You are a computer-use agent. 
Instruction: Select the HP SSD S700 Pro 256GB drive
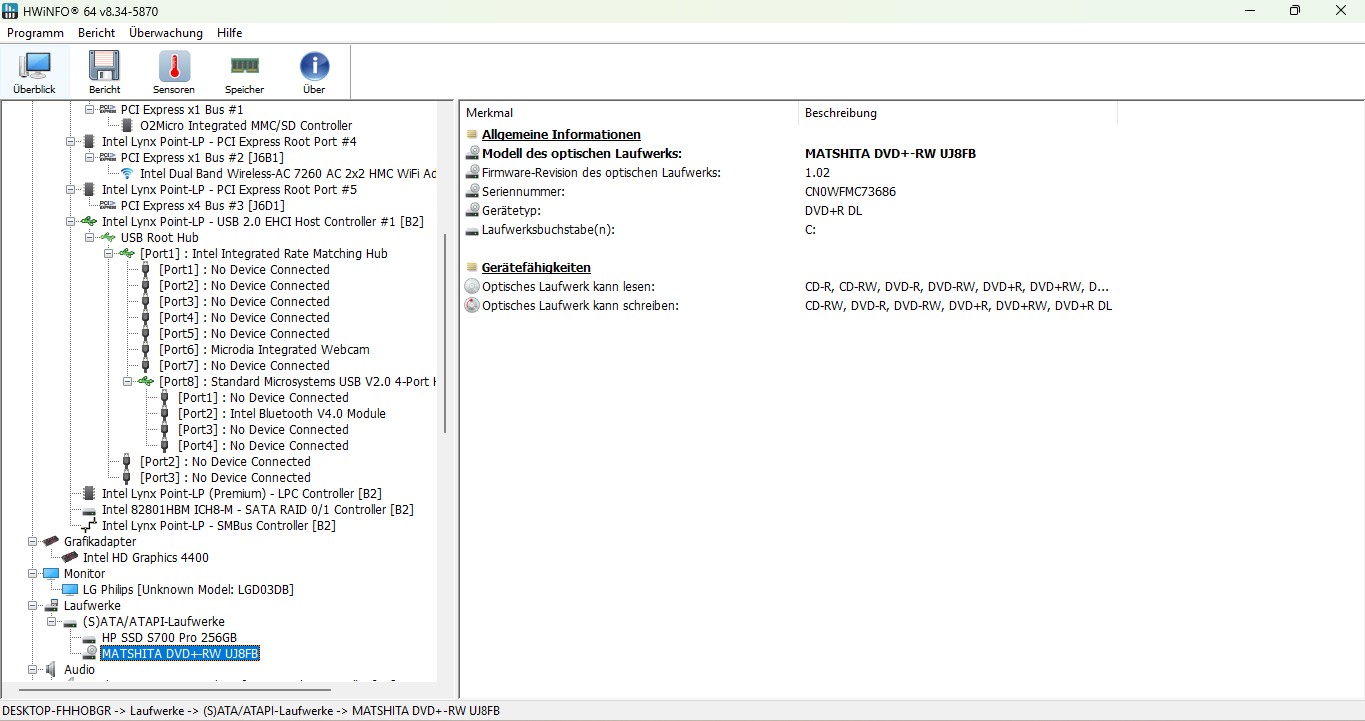coord(168,638)
